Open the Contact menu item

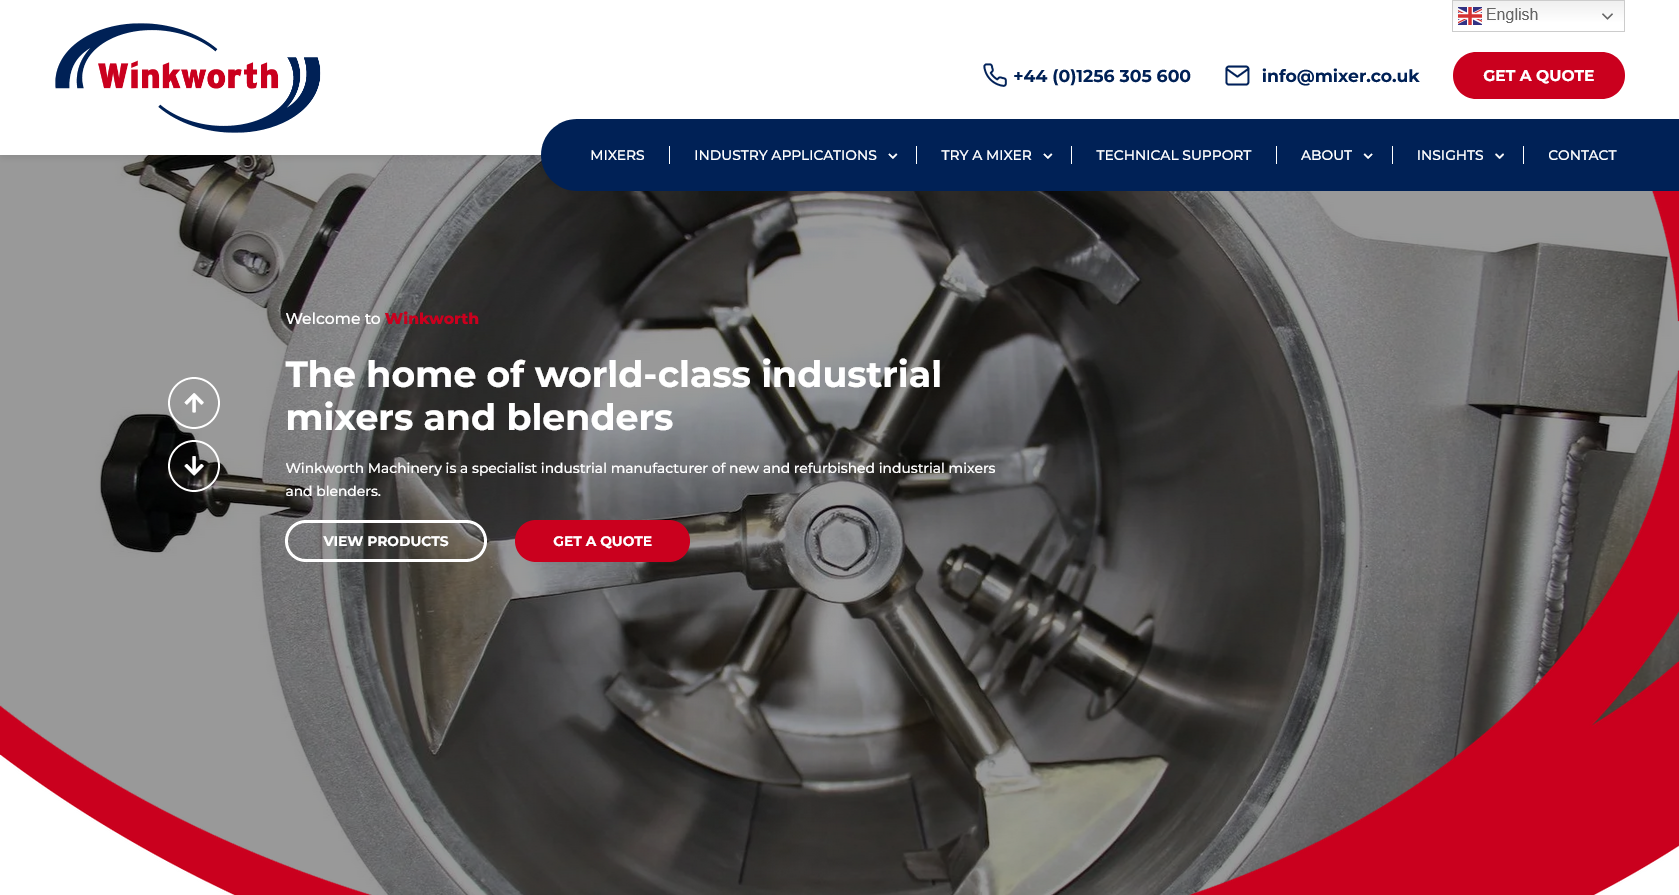[1582, 155]
